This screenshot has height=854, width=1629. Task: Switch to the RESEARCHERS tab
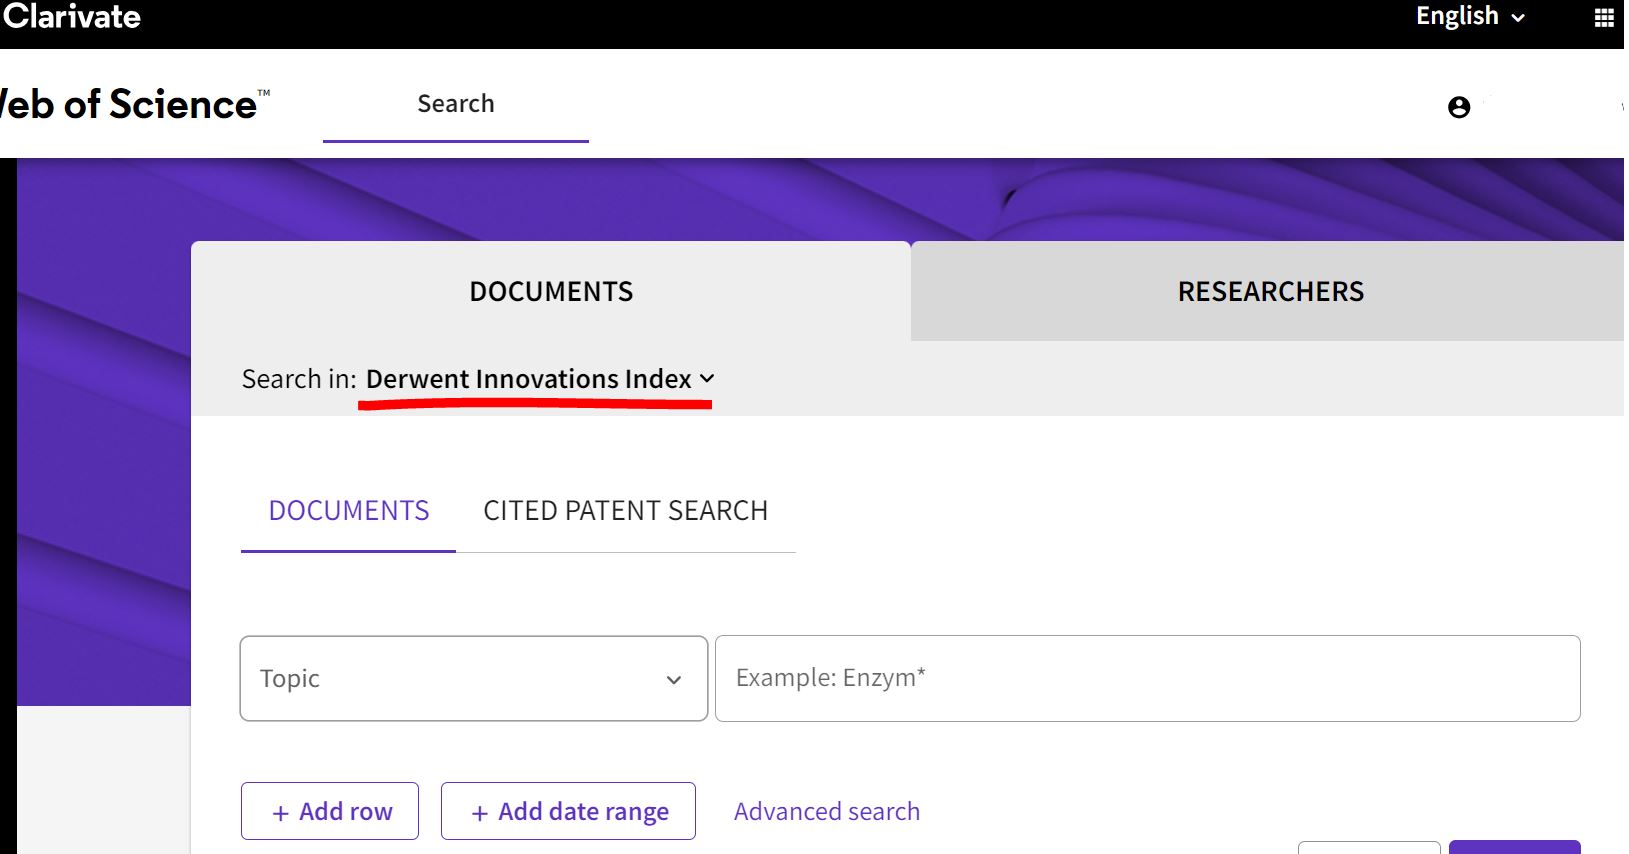coord(1270,291)
